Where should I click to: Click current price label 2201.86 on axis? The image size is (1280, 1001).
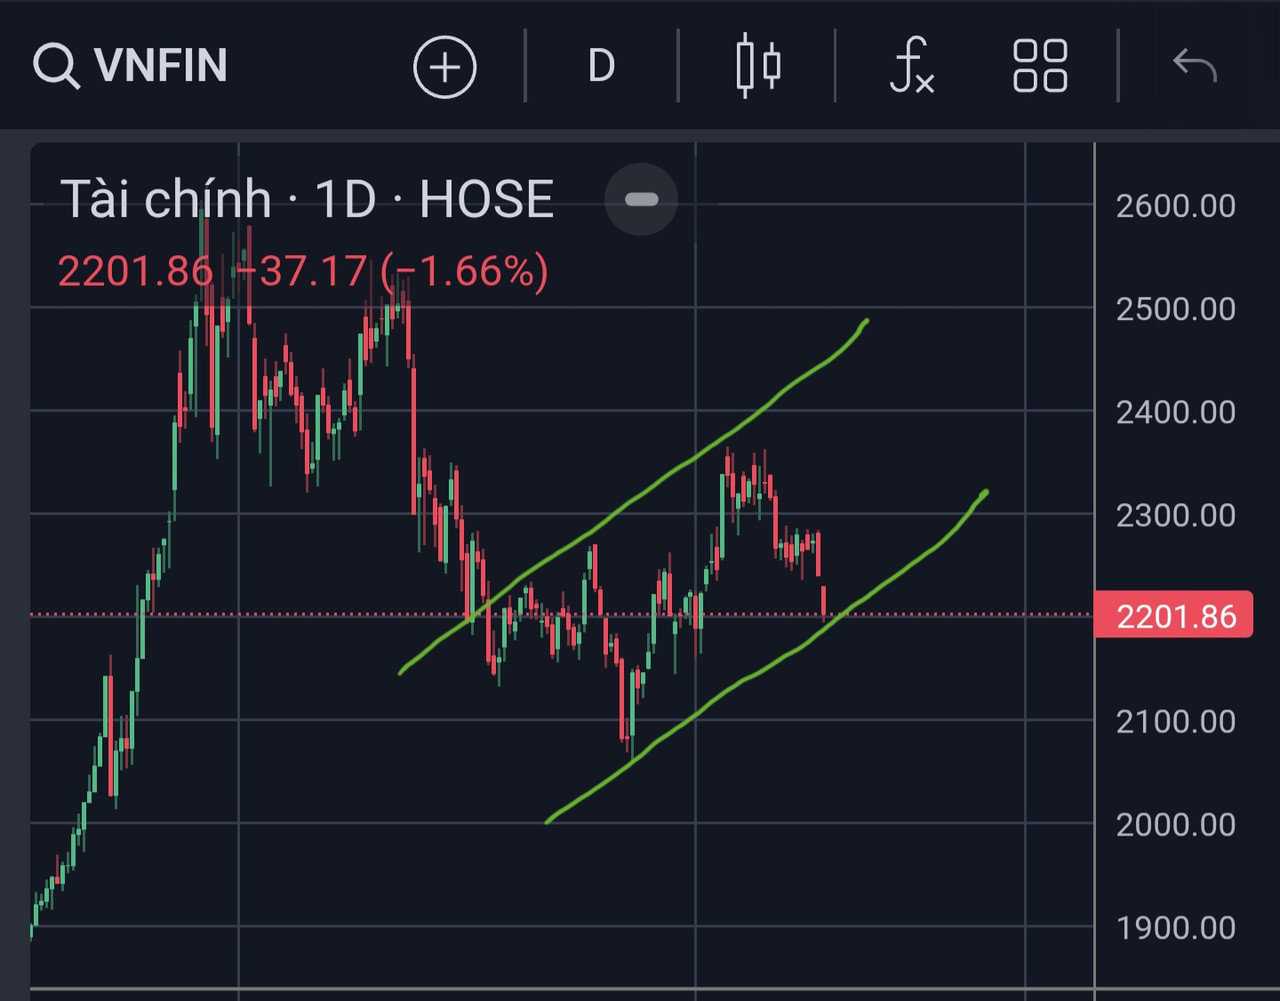[x=1174, y=615]
